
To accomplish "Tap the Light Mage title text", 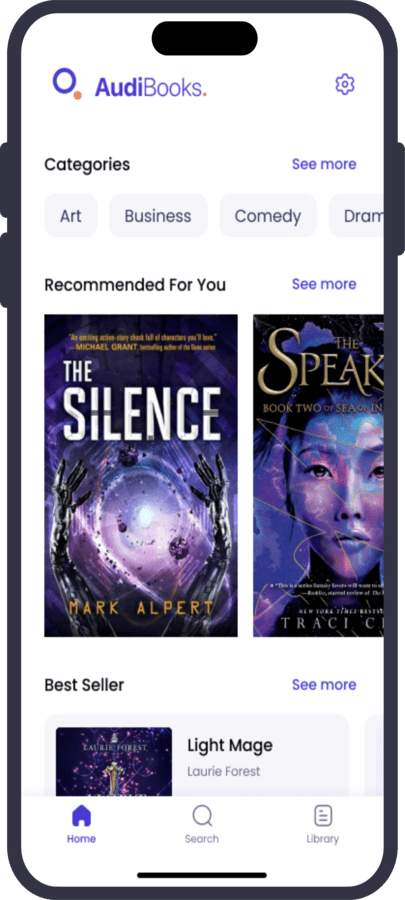I will tap(230, 746).
